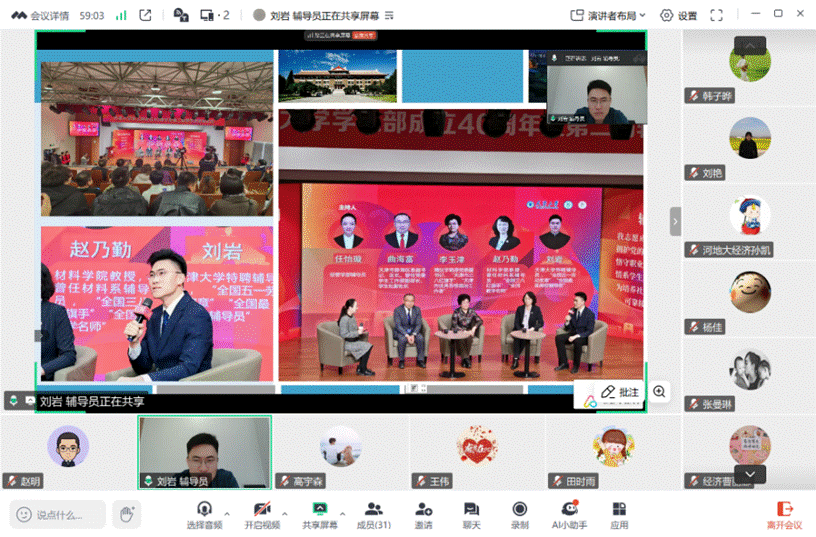
Task: Click the raise hand icon
Action: pos(126,514)
